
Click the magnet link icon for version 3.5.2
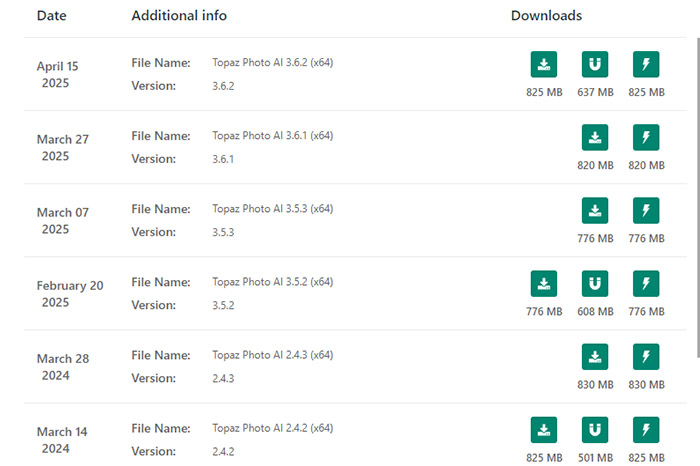click(595, 284)
